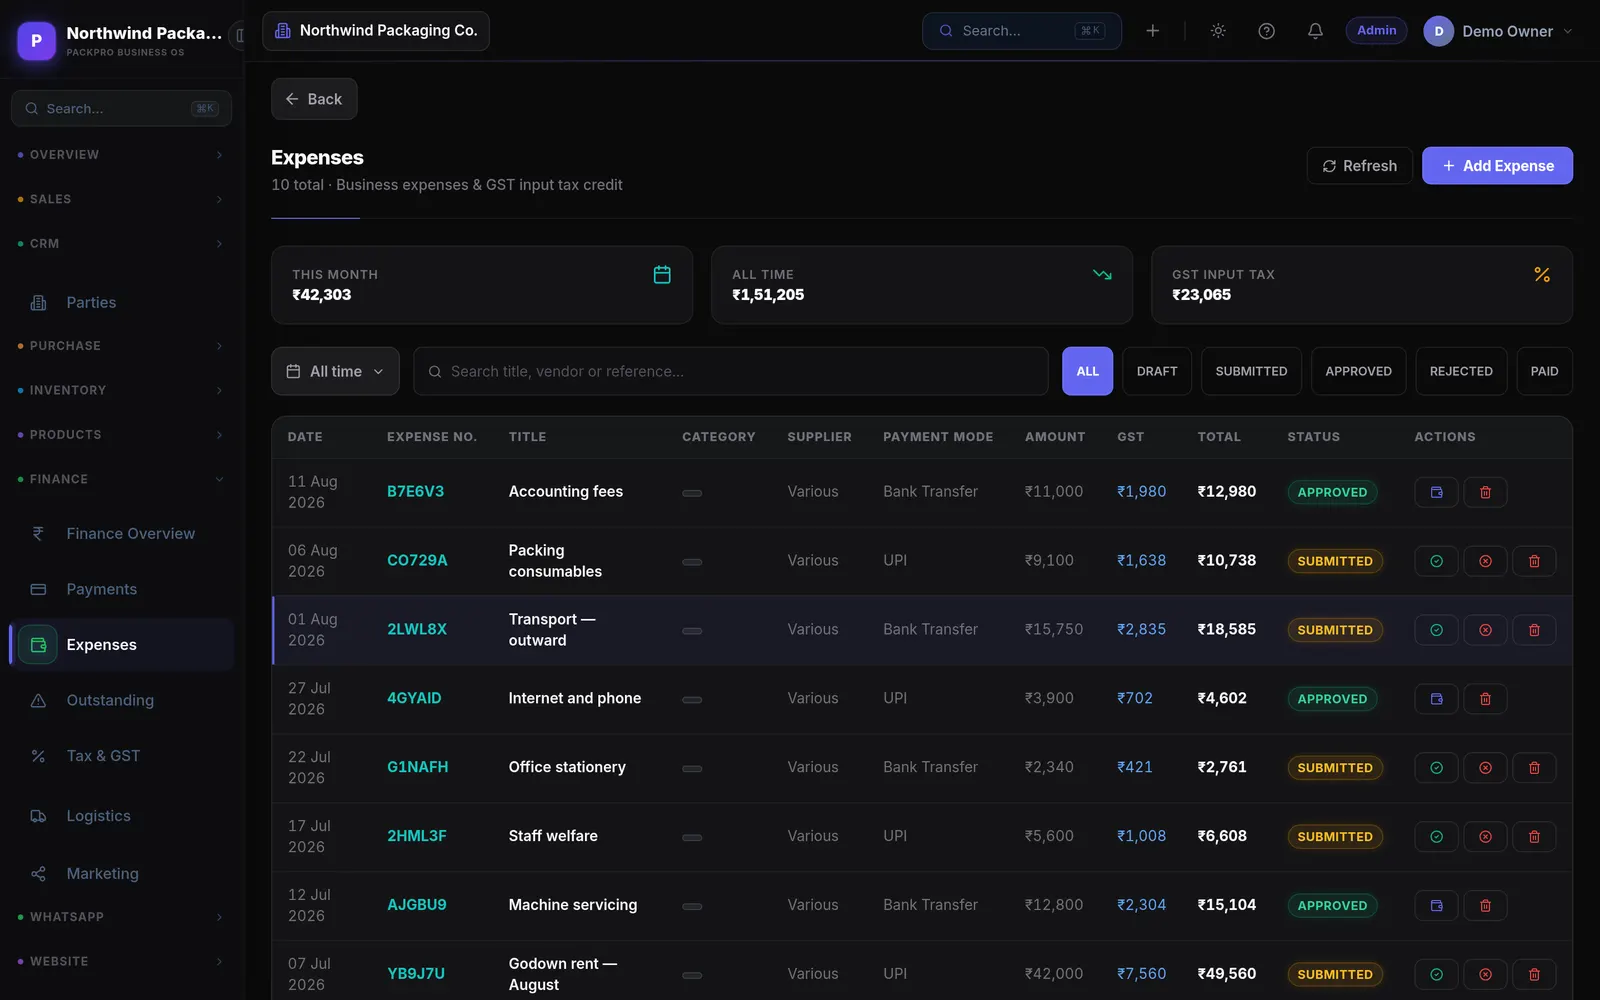Collapse the Finance sidebar section
The width and height of the screenshot is (1600, 1000).
pyautogui.click(x=120, y=479)
